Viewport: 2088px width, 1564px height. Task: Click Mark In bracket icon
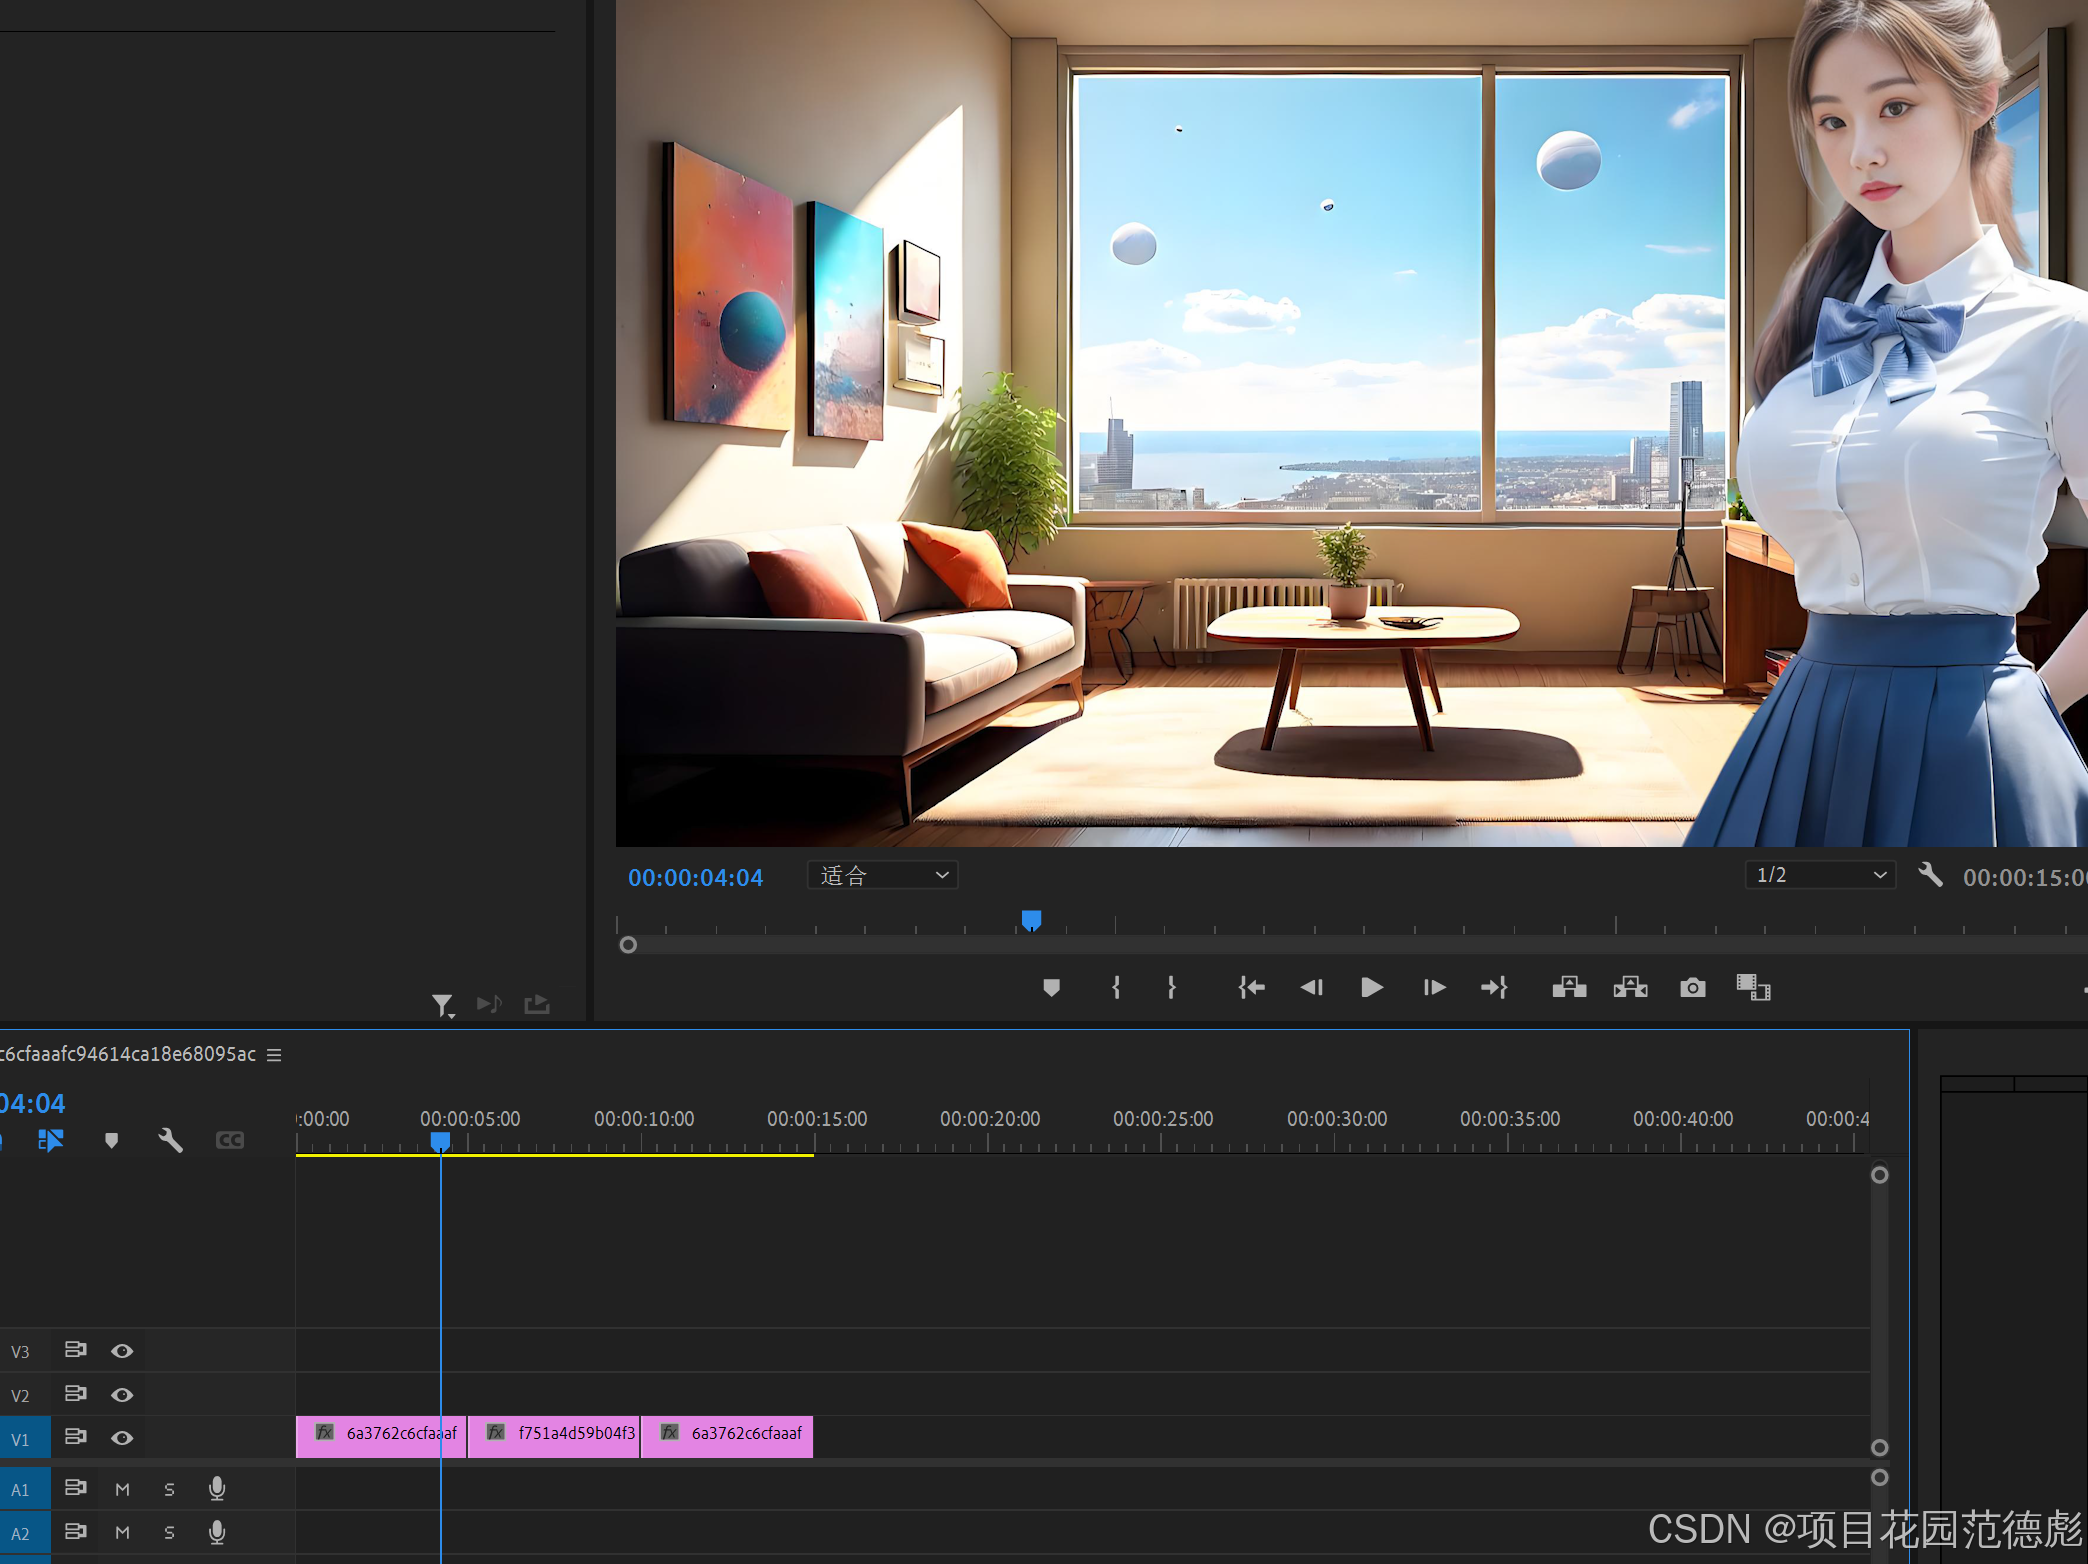tap(1116, 988)
